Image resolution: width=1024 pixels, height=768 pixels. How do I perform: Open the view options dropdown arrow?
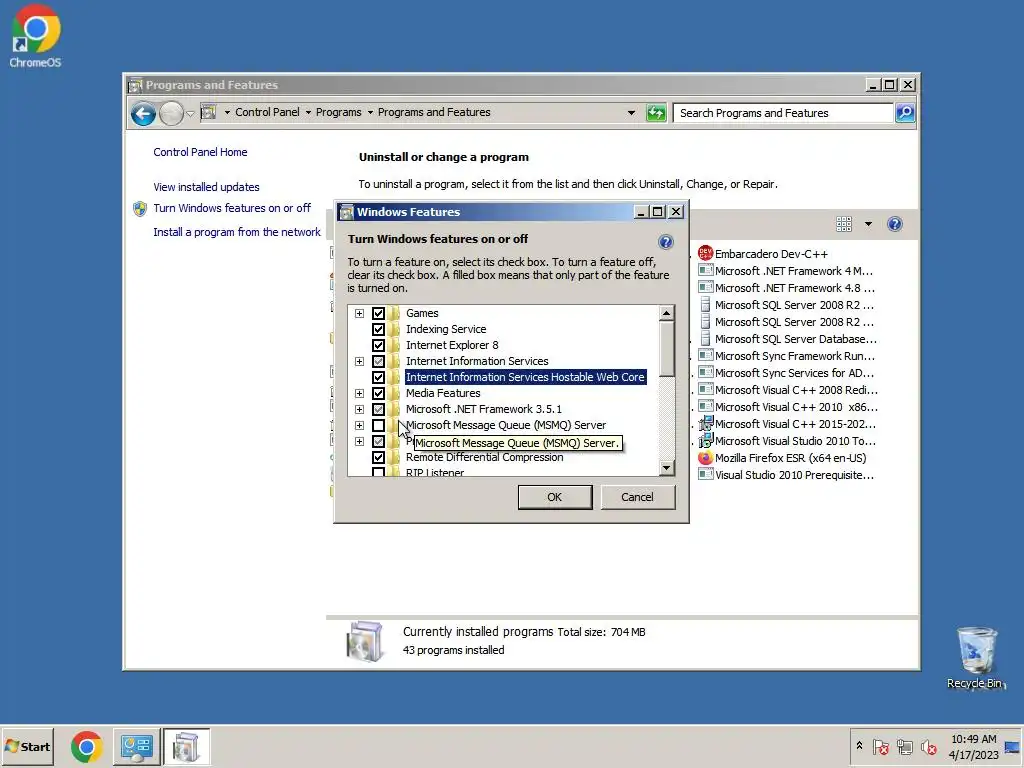[868, 225]
